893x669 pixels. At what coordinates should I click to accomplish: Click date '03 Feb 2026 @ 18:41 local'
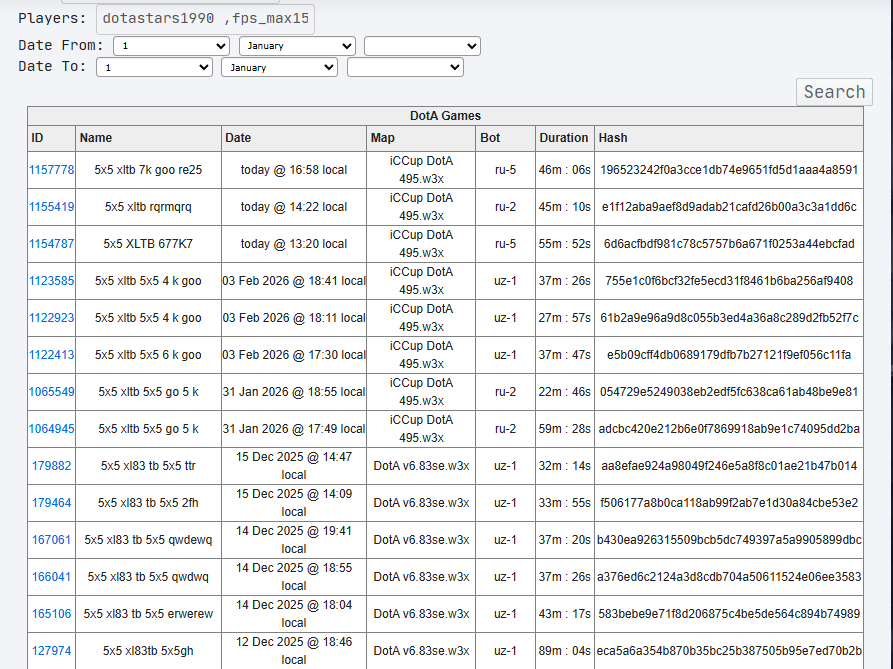click(294, 281)
